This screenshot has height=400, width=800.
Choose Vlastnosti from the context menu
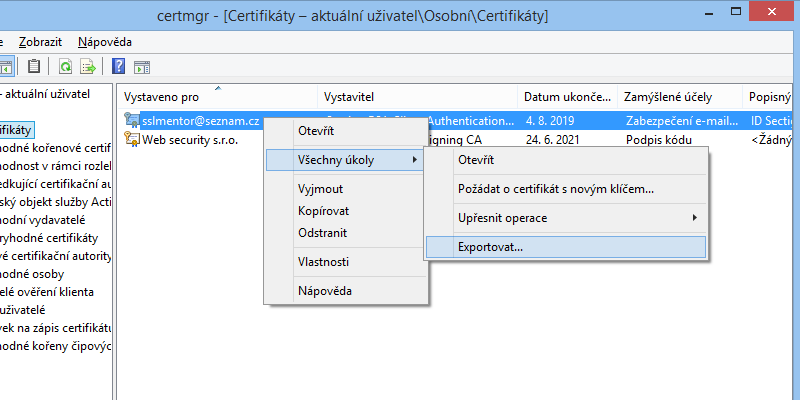point(323,262)
